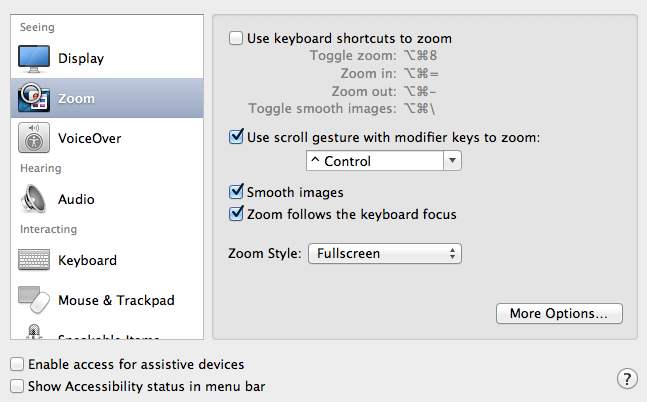Click the Audio speaker icon
This screenshot has width=647, height=402.
34,199
